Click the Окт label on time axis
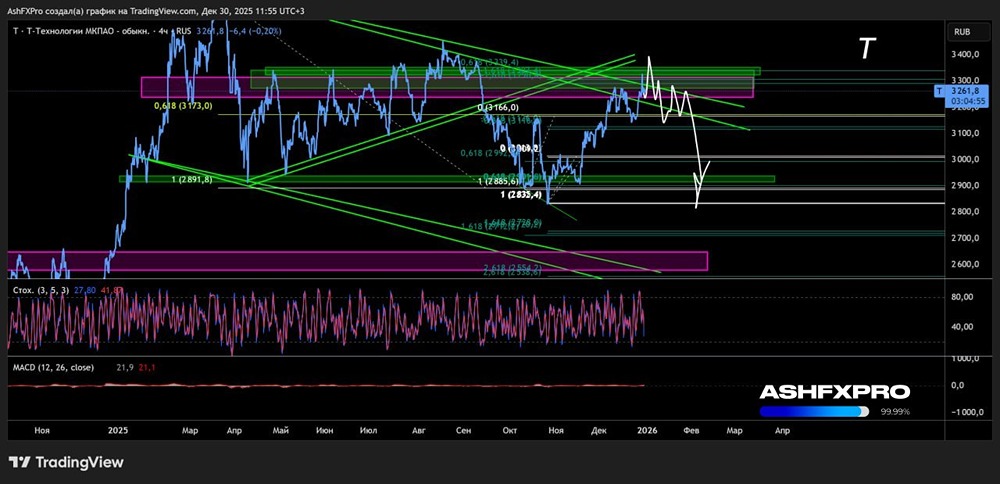This screenshot has height=484, width=1000. click(x=509, y=430)
